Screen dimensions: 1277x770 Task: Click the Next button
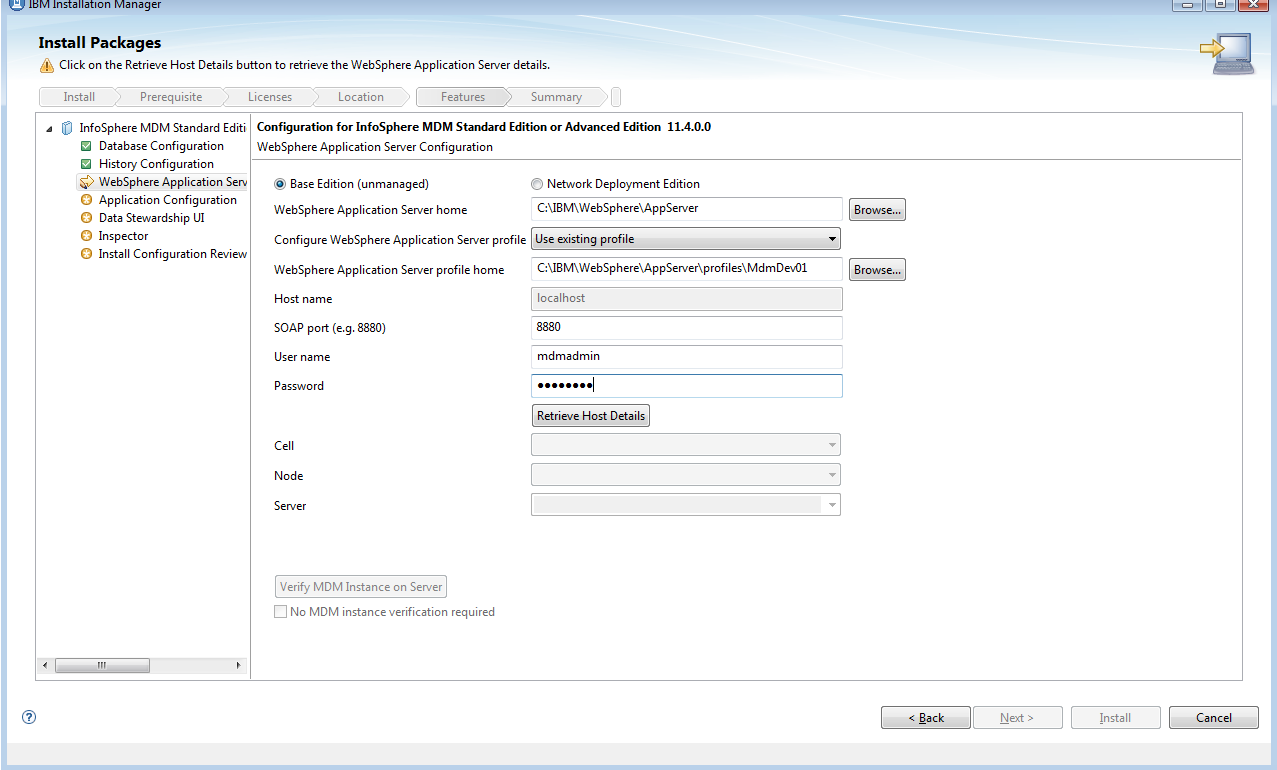tap(1017, 718)
